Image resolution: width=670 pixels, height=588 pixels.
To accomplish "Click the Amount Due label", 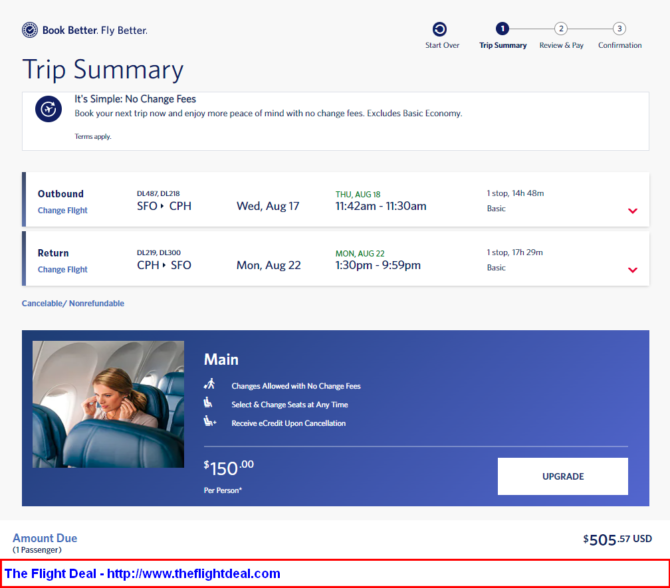I will coord(45,538).
